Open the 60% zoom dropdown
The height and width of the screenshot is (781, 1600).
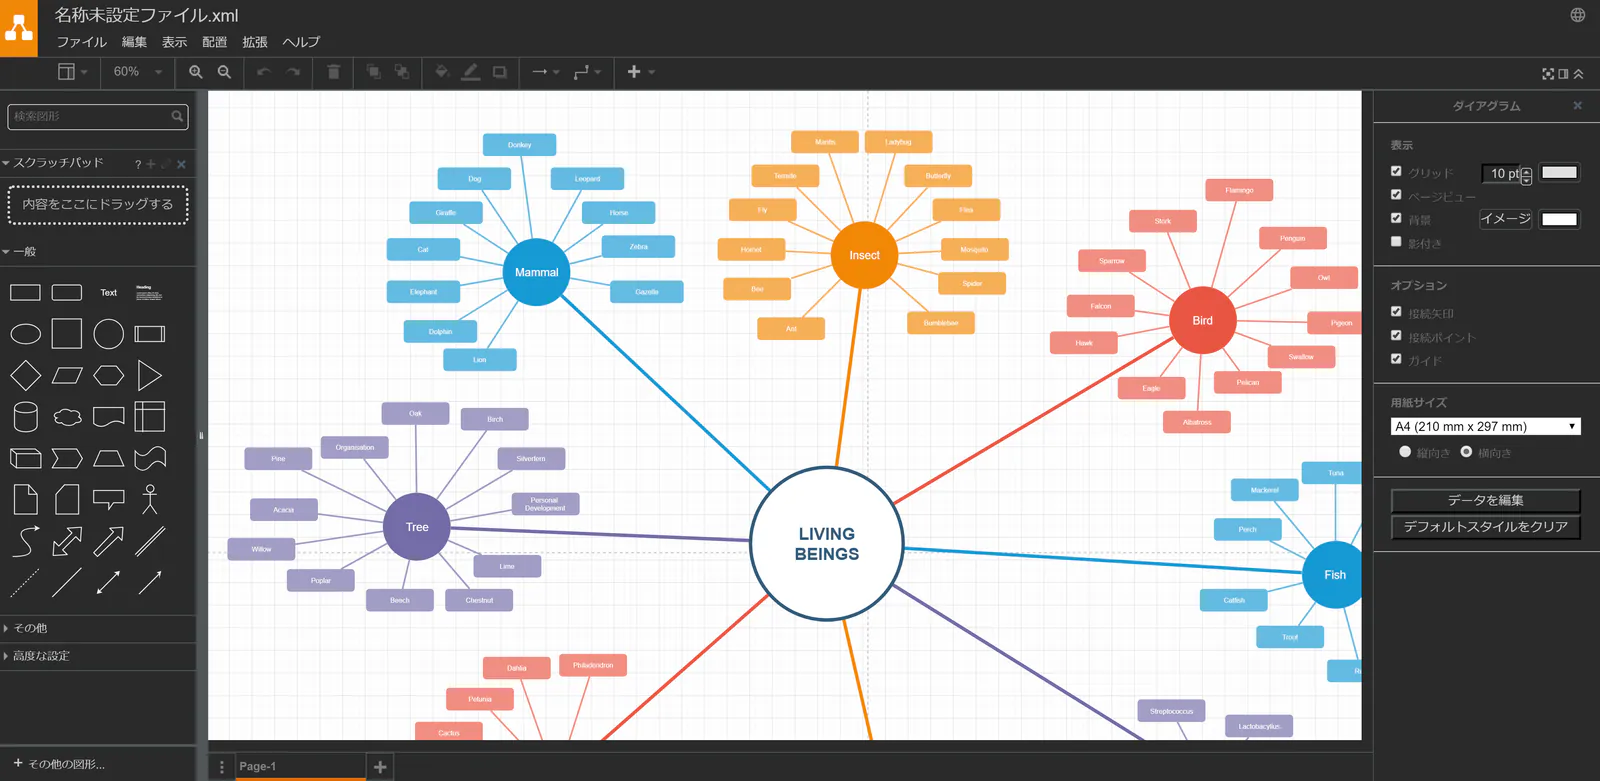[137, 72]
